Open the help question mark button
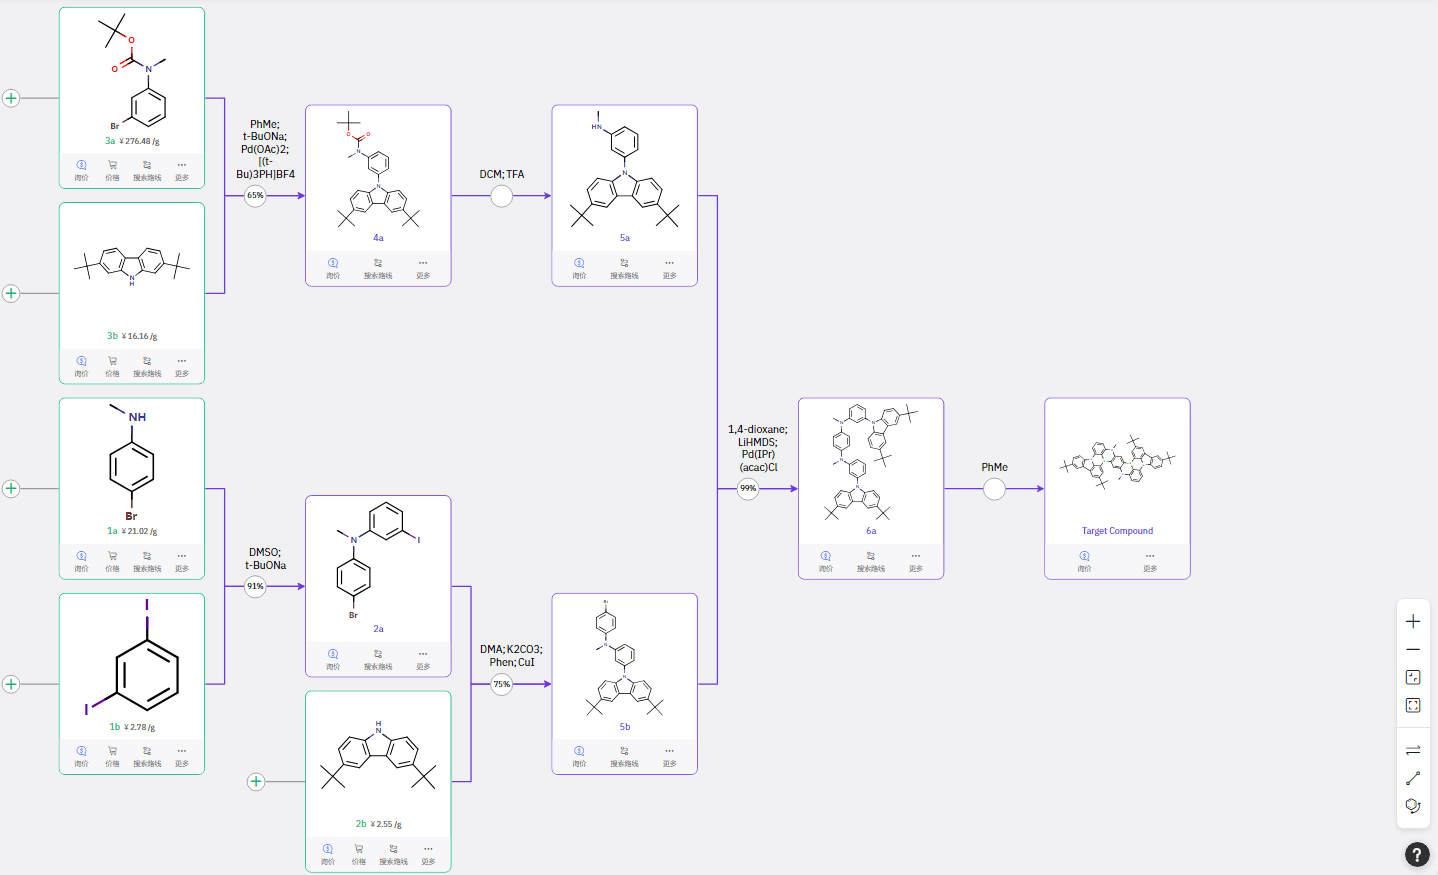Image resolution: width=1438 pixels, height=875 pixels. 1417,854
